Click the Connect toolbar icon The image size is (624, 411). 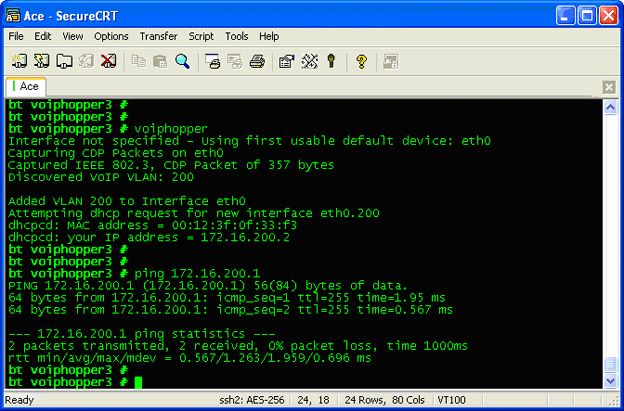18,61
